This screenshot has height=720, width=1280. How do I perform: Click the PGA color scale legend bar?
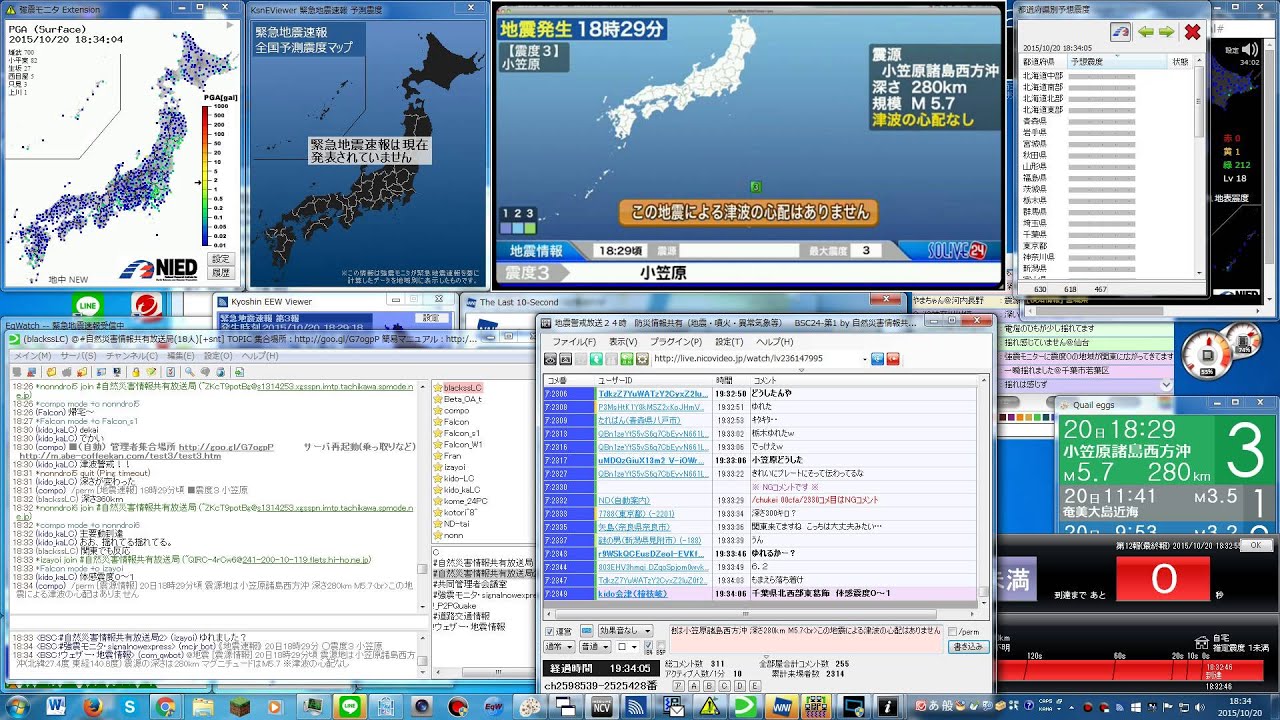point(205,176)
